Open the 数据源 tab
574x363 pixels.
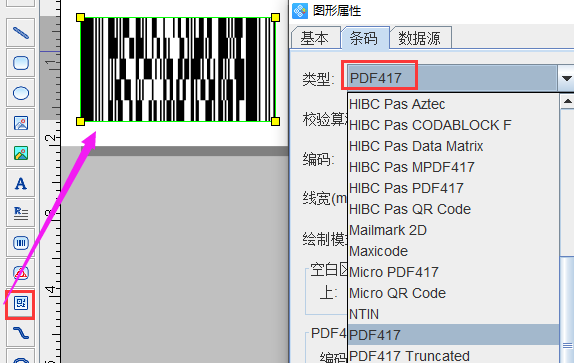click(420, 38)
